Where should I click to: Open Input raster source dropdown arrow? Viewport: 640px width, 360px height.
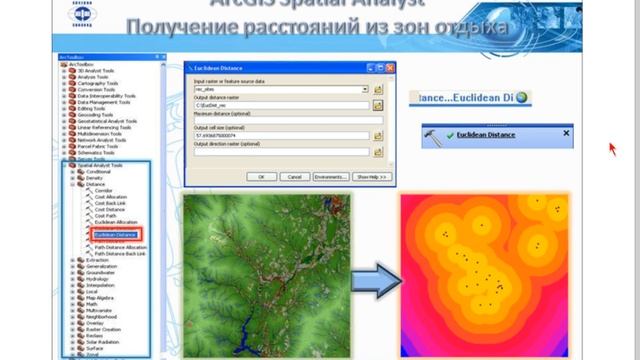[365, 89]
